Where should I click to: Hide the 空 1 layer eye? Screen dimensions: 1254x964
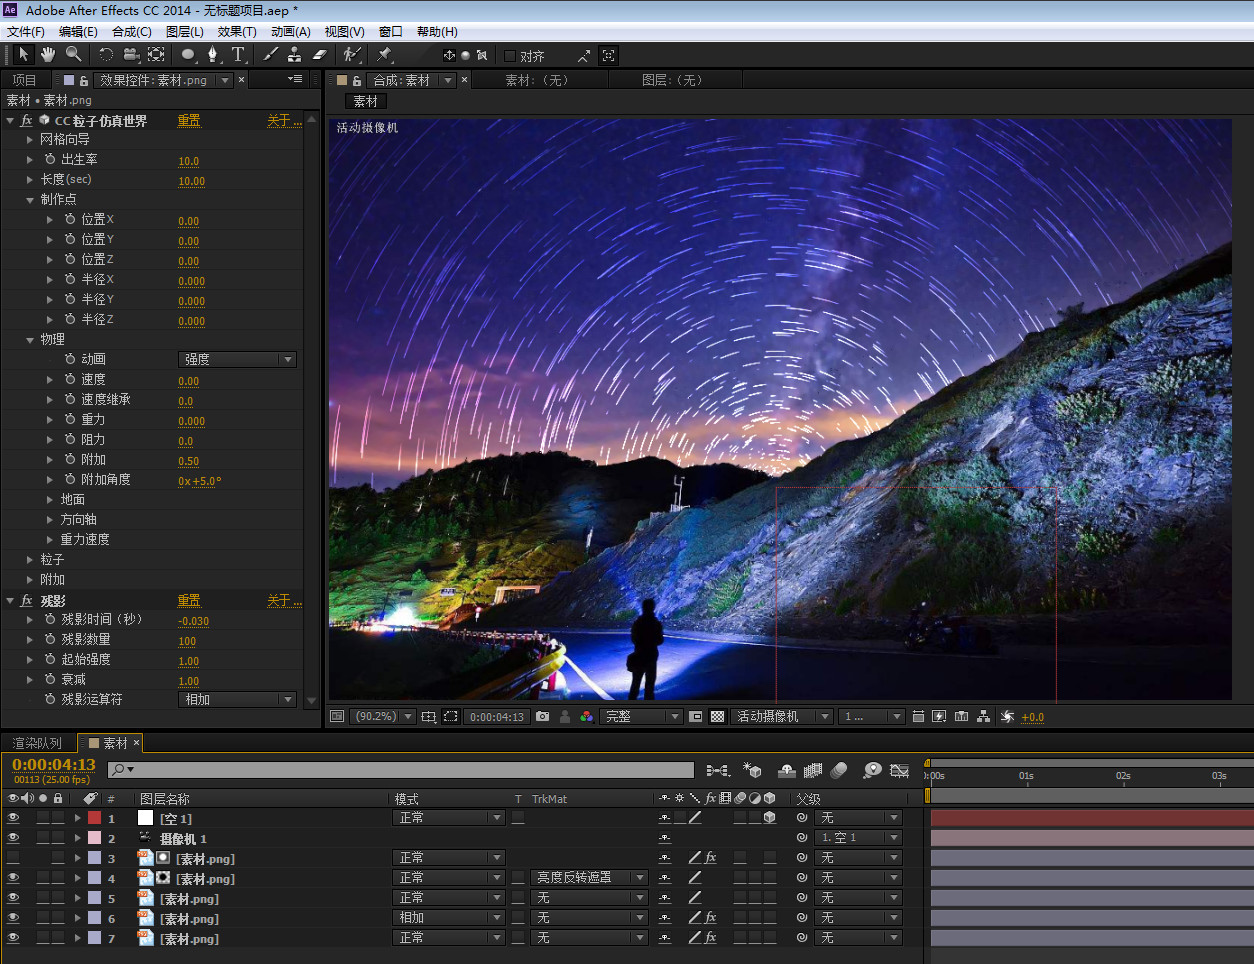(x=13, y=818)
